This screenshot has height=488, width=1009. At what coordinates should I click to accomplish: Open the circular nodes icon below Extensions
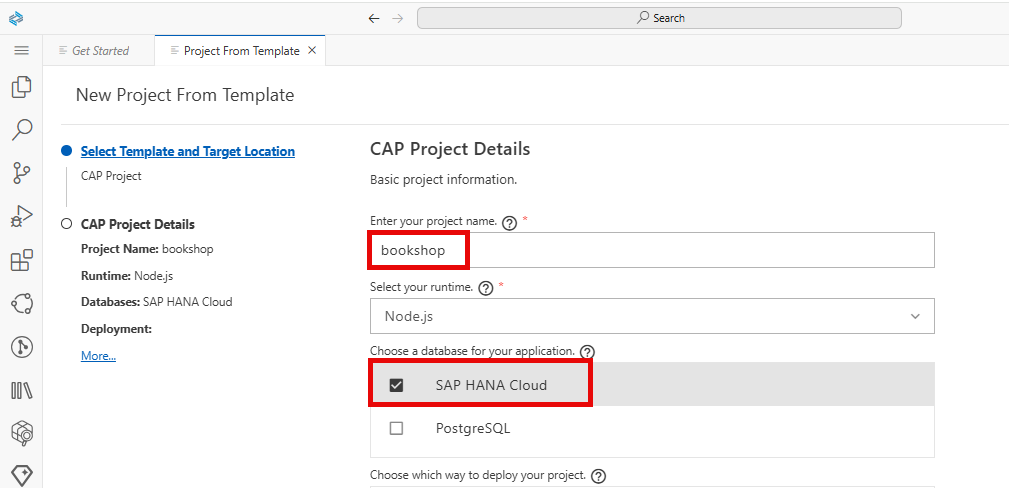pos(21,303)
